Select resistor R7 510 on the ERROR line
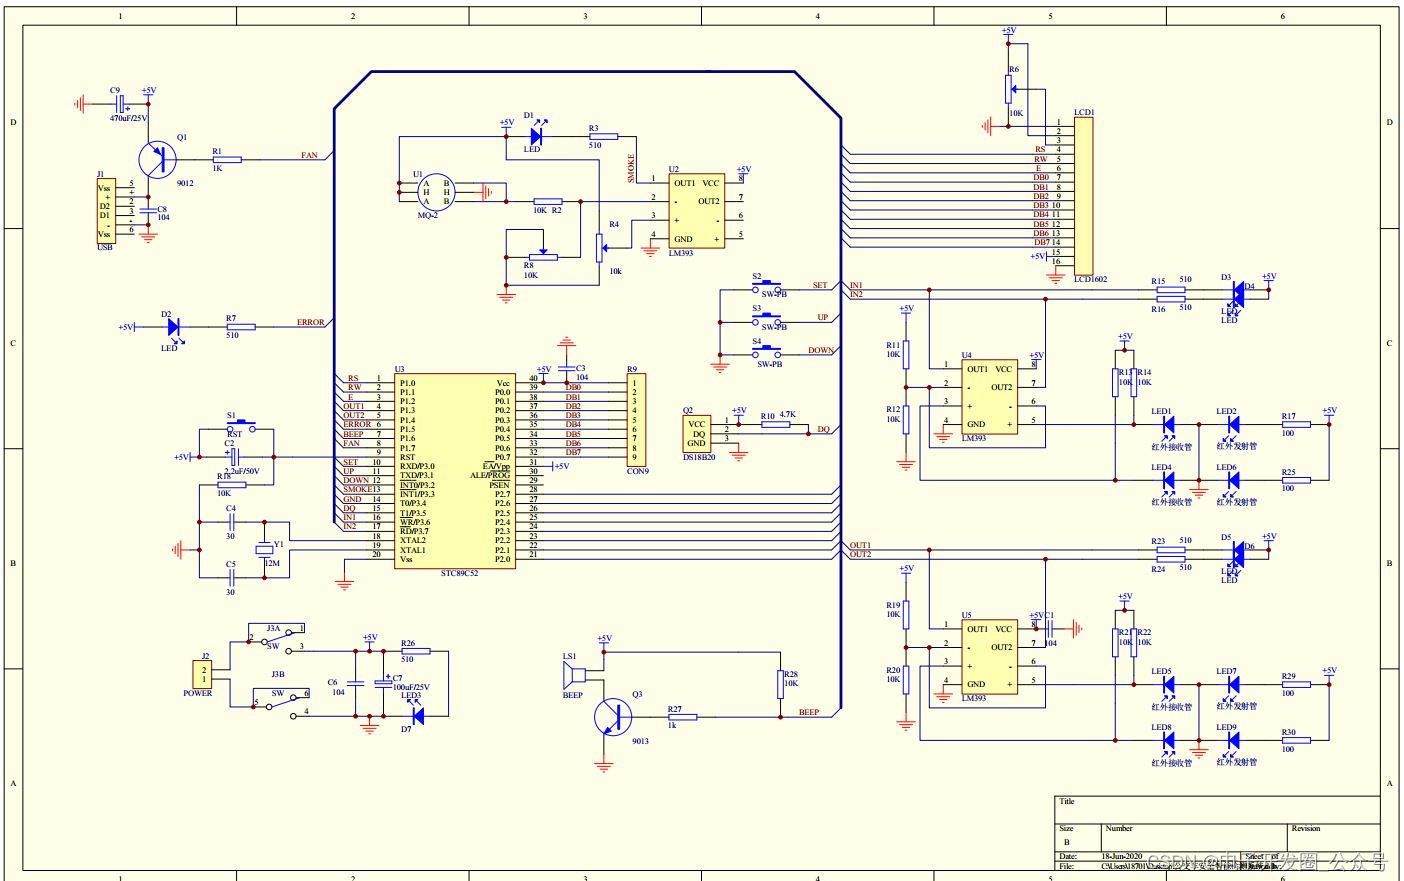This screenshot has height=881, width=1404. click(240, 327)
